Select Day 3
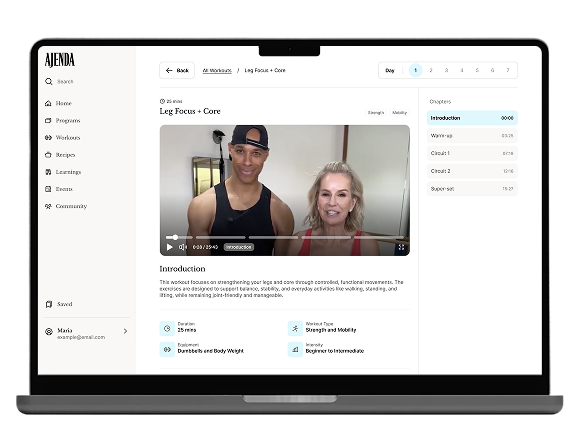580x445 pixels. click(x=446, y=70)
